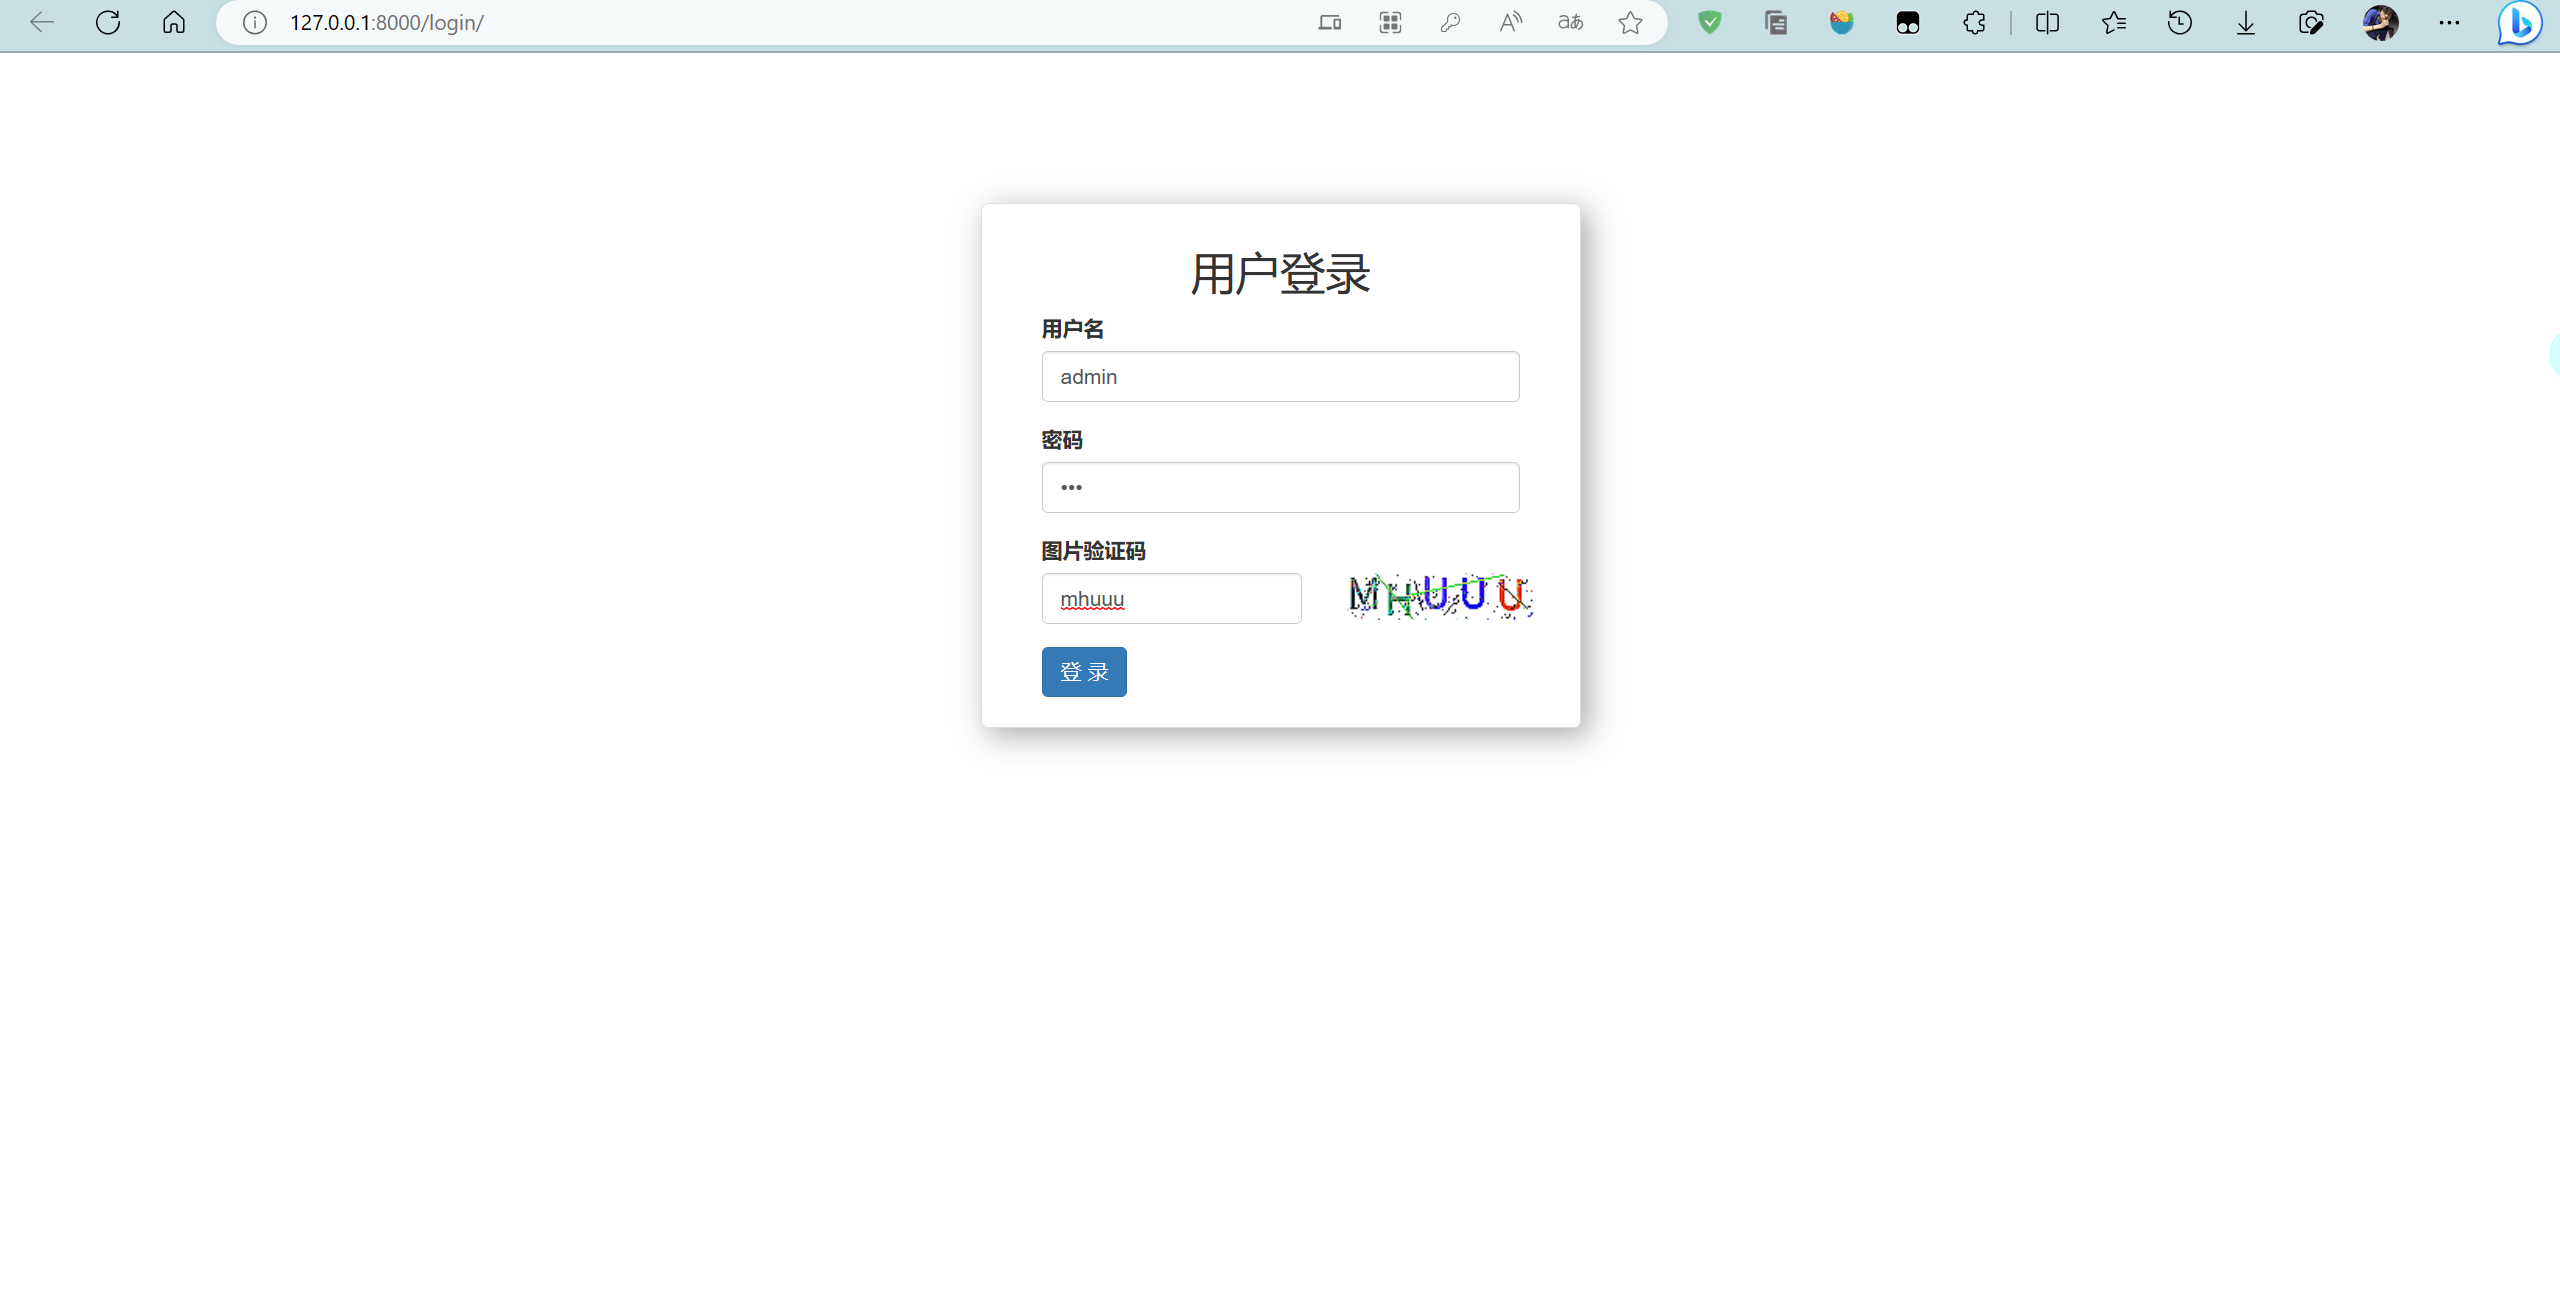
Task: Launch the Web Capture tool
Action: [2313, 22]
